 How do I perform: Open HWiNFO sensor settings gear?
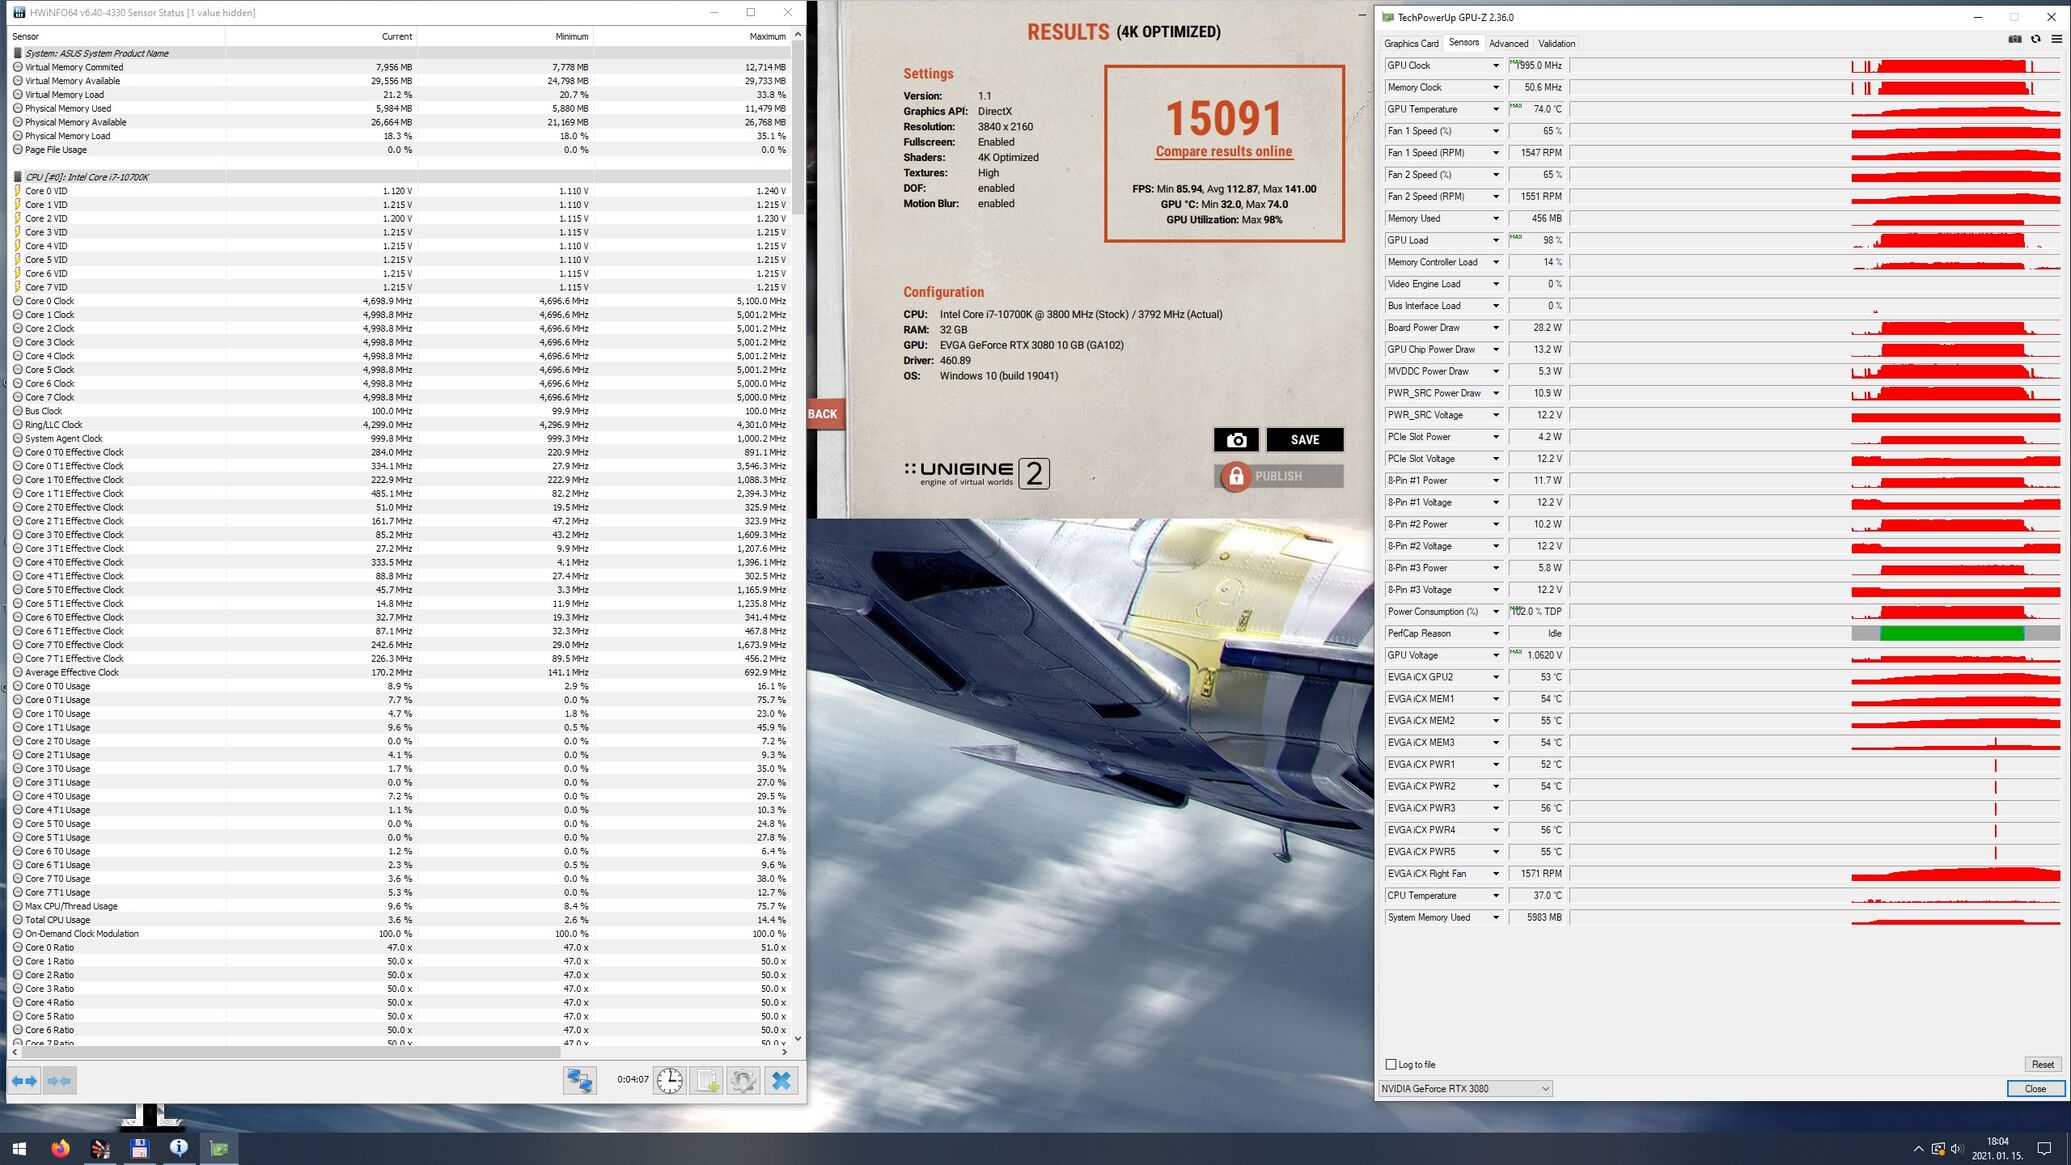[x=743, y=1080]
